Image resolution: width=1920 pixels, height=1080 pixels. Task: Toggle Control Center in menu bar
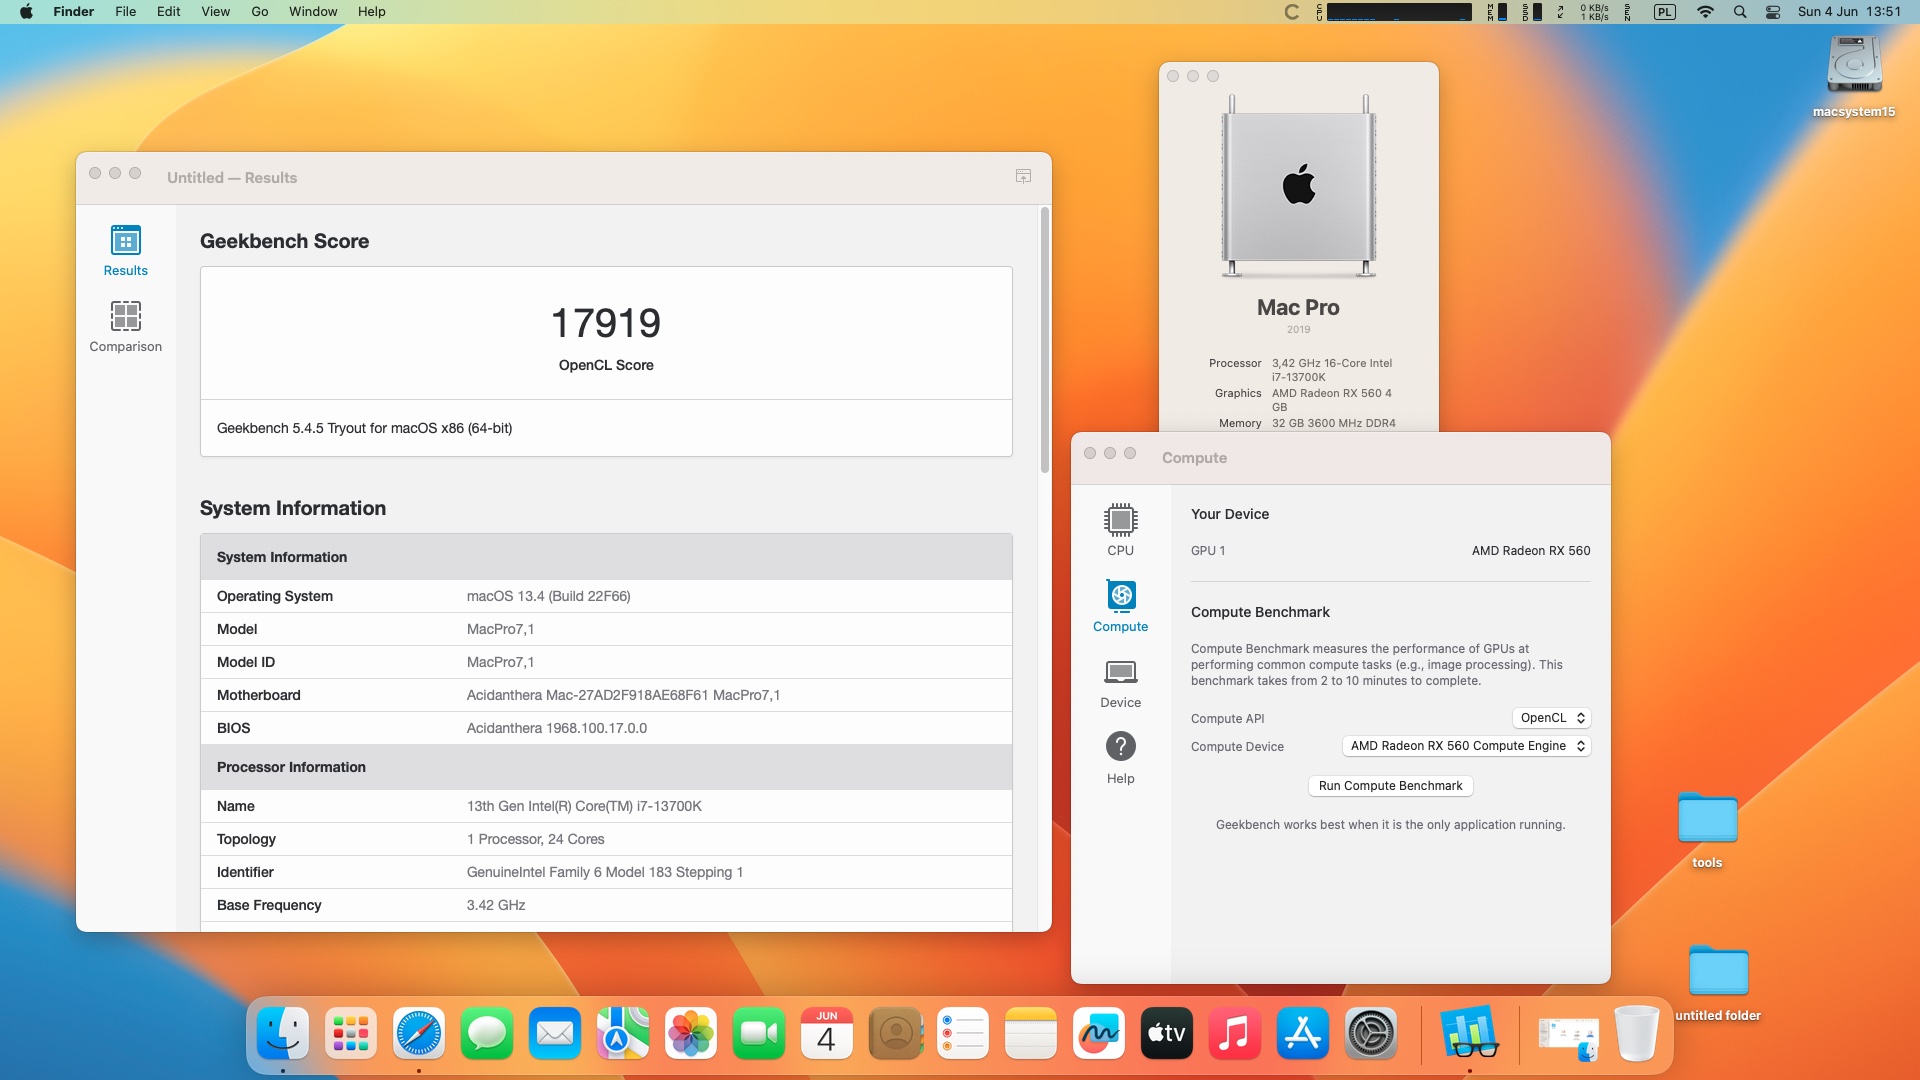pos(1773,12)
